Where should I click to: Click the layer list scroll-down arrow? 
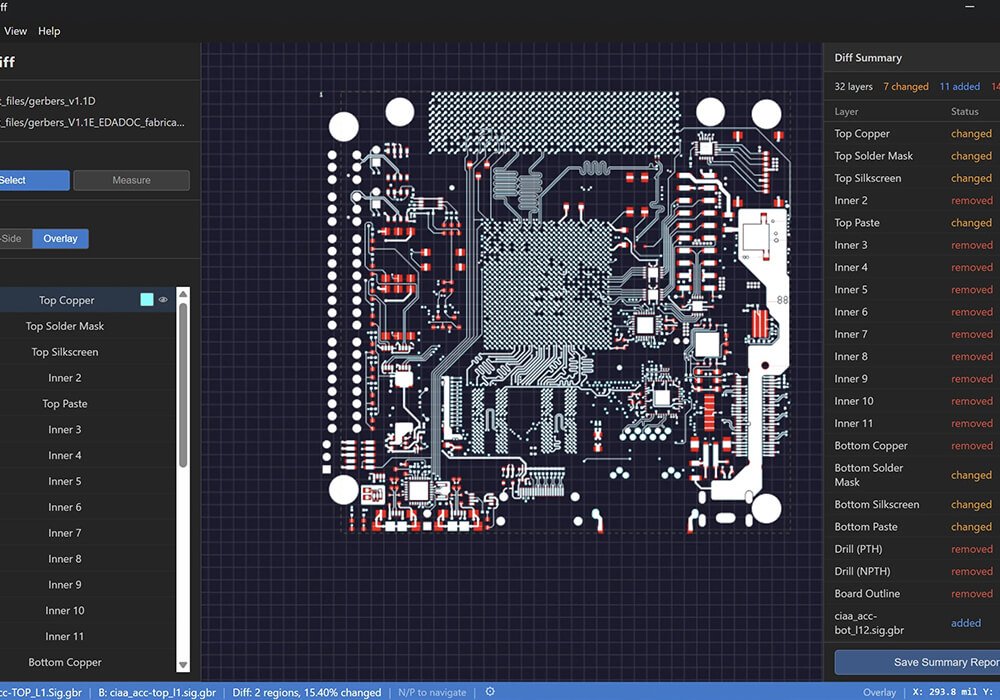coord(183,665)
